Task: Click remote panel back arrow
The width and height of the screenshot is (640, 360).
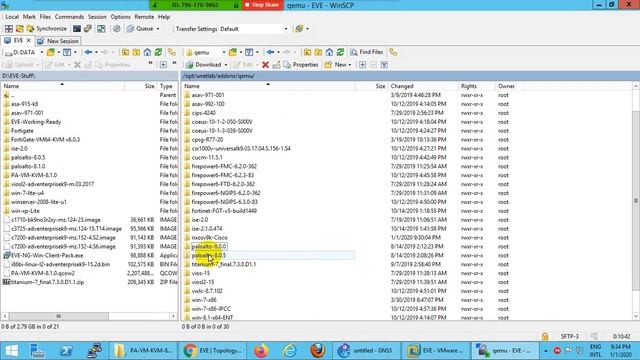Action: 270,52
